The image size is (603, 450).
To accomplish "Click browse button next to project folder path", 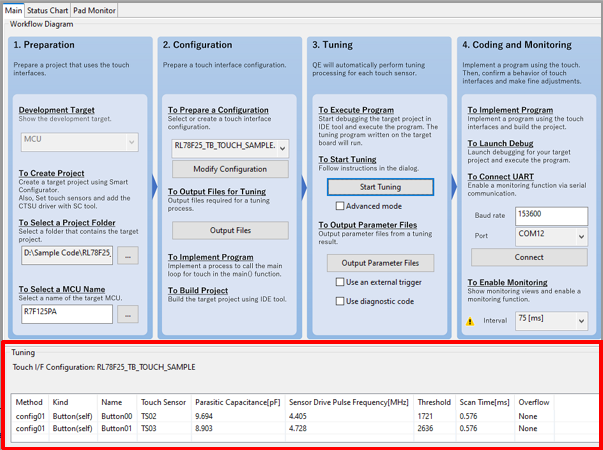I will (128, 256).
